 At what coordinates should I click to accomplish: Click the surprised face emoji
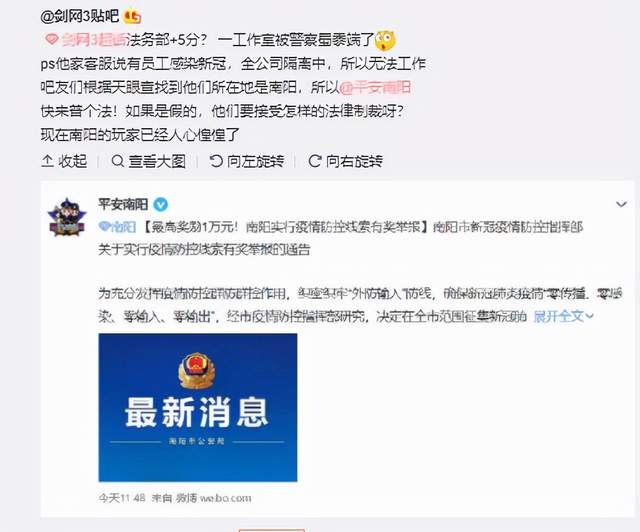click(385, 40)
